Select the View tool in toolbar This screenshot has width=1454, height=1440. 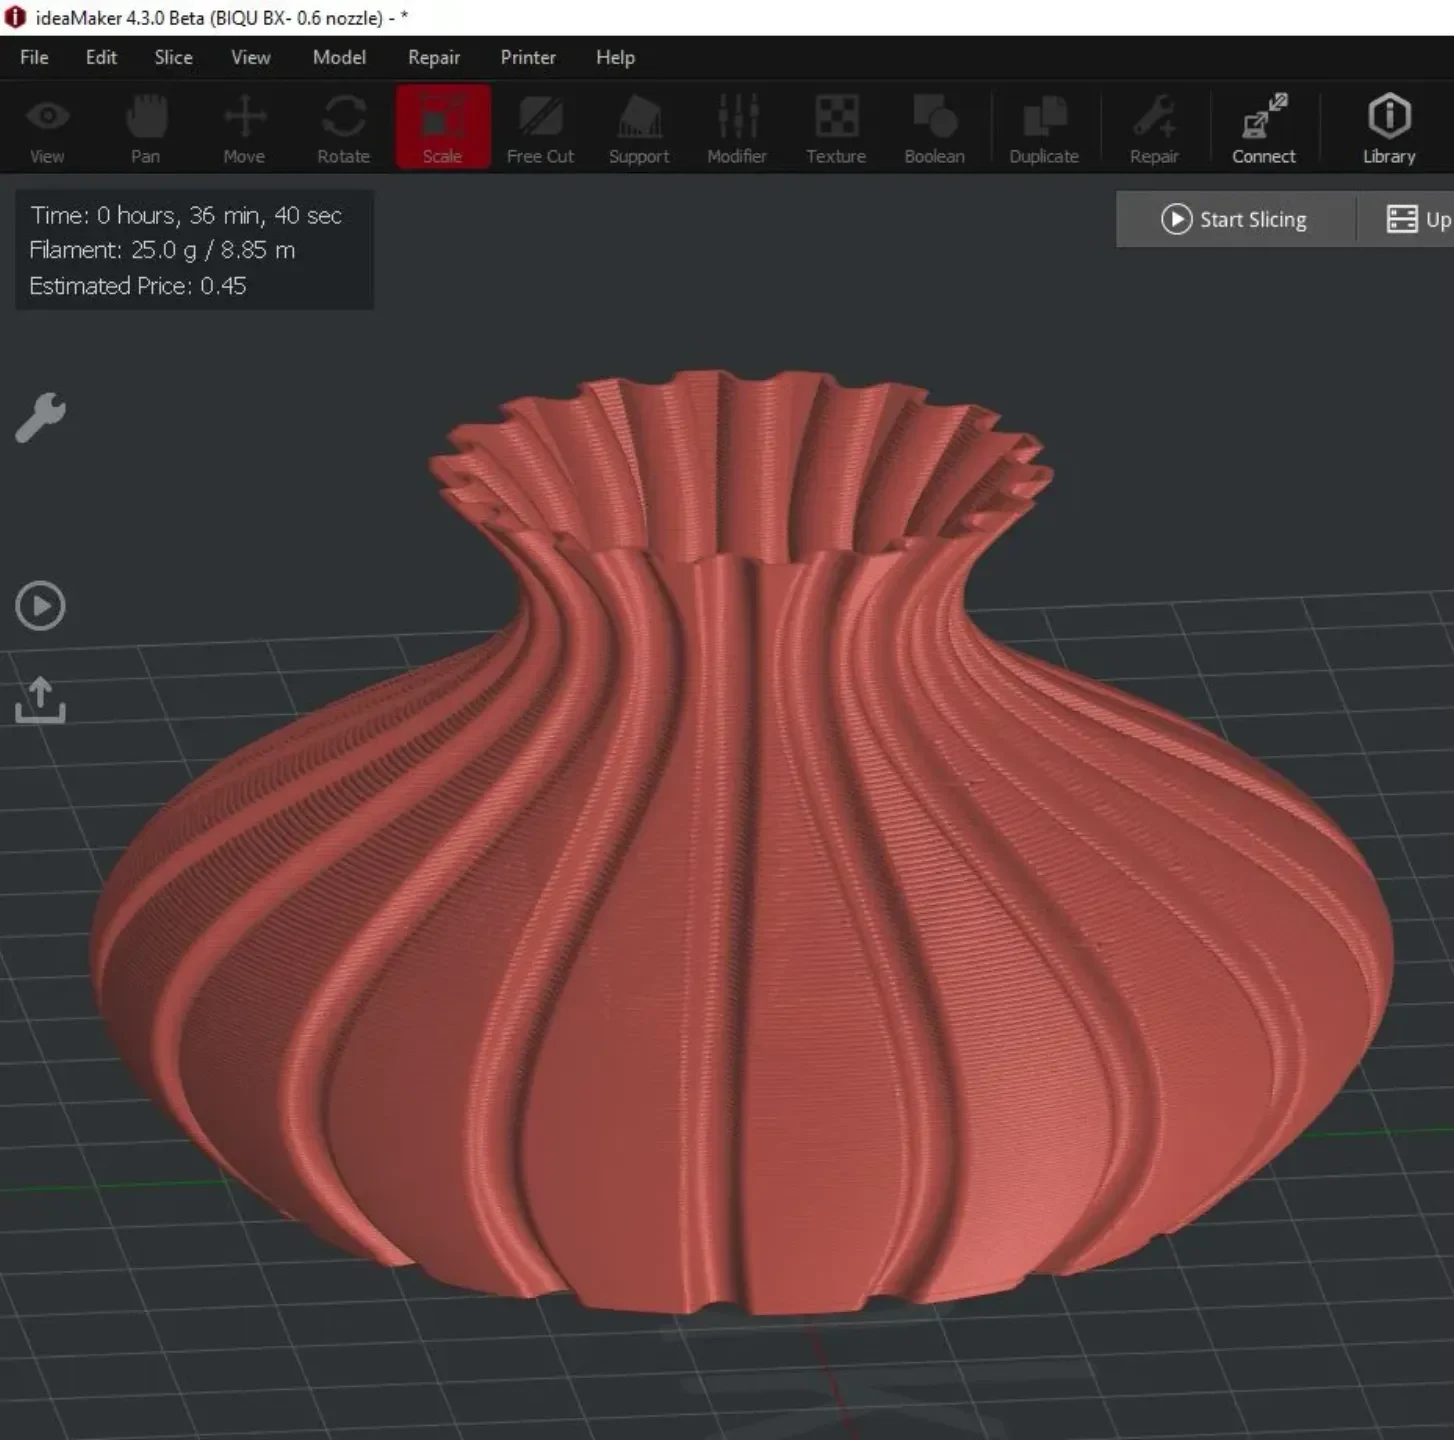tap(47, 129)
